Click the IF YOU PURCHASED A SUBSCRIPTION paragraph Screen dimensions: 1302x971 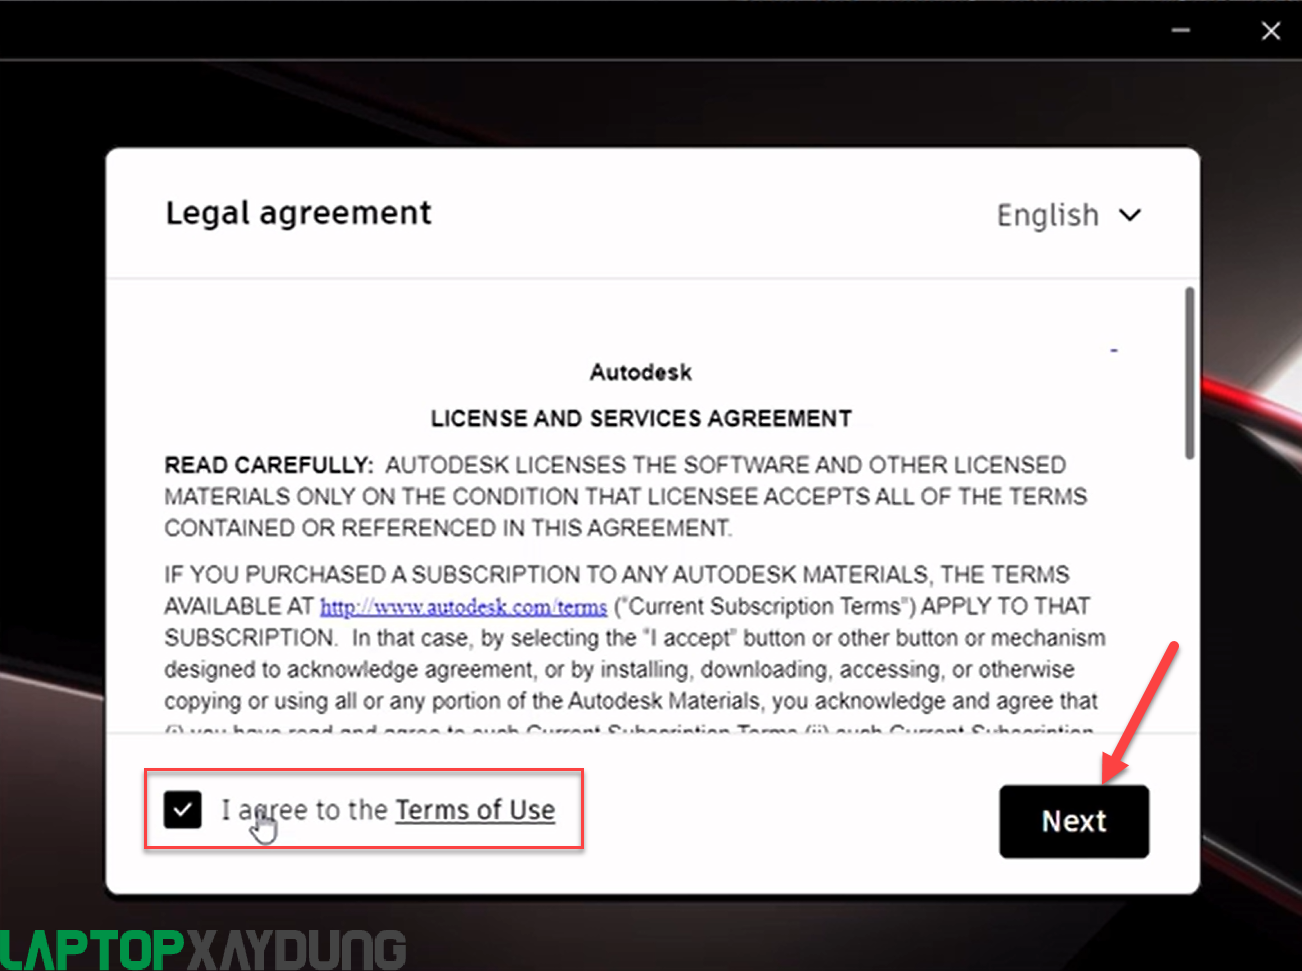click(635, 648)
